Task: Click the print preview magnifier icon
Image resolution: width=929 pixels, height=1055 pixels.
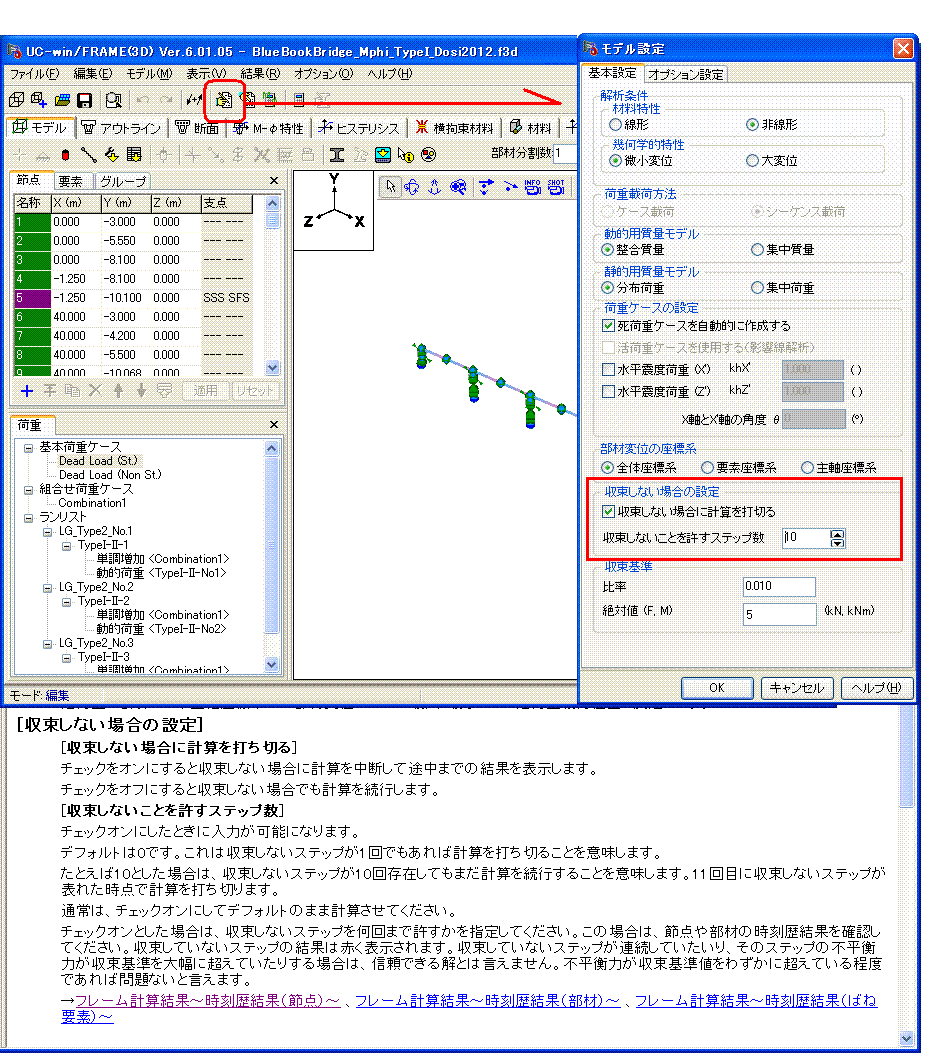Action: point(114,100)
